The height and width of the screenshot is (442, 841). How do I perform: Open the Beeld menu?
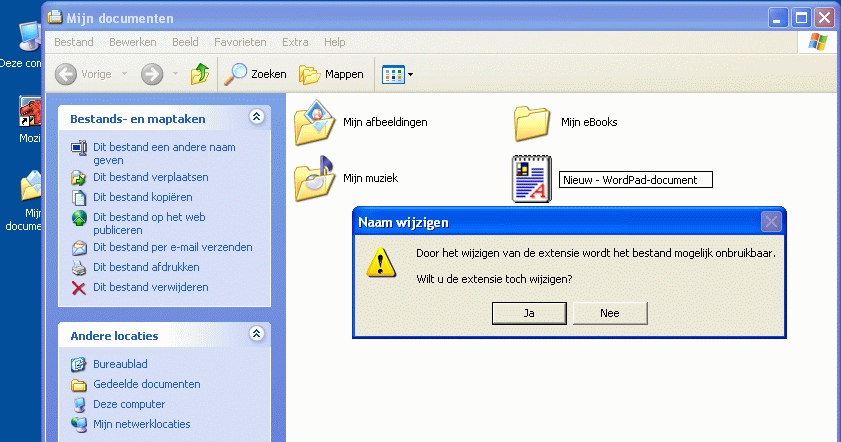(185, 42)
